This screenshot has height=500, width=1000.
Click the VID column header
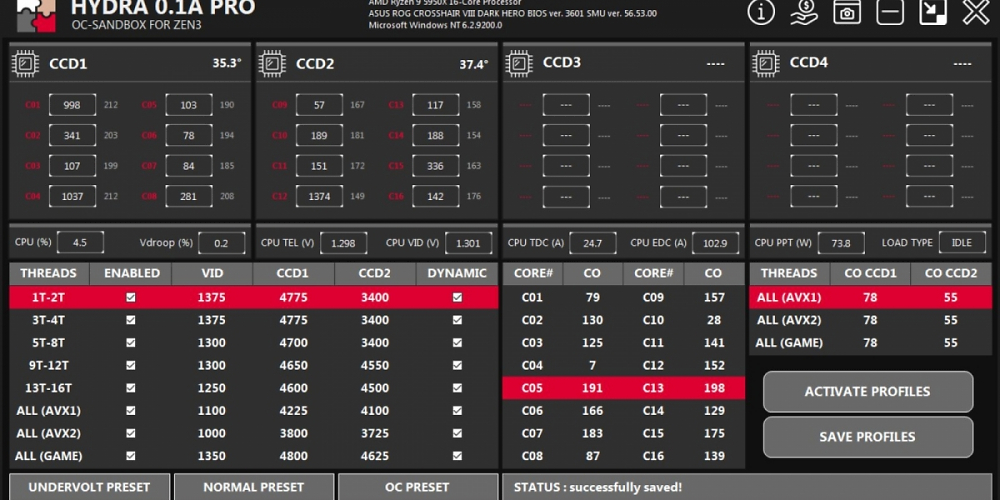[212, 273]
